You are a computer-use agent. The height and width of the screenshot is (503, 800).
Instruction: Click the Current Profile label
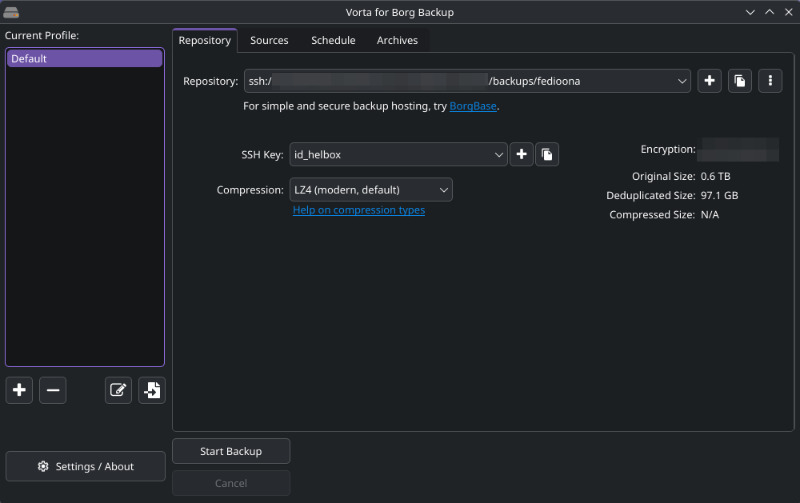pos(42,36)
